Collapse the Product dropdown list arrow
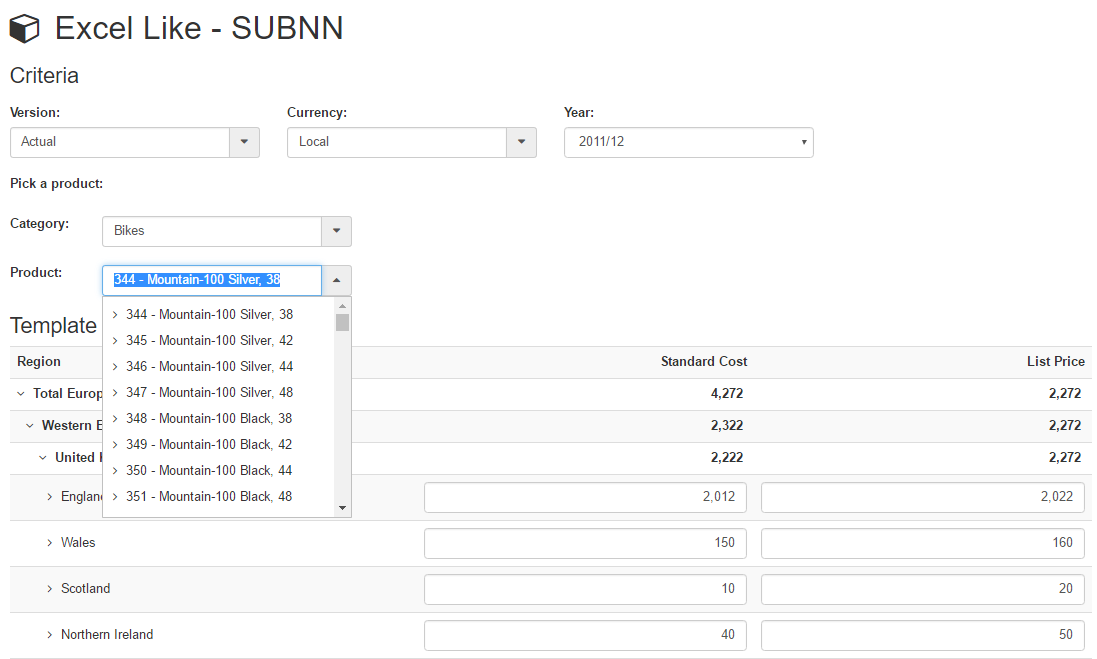 click(x=336, y=281)
